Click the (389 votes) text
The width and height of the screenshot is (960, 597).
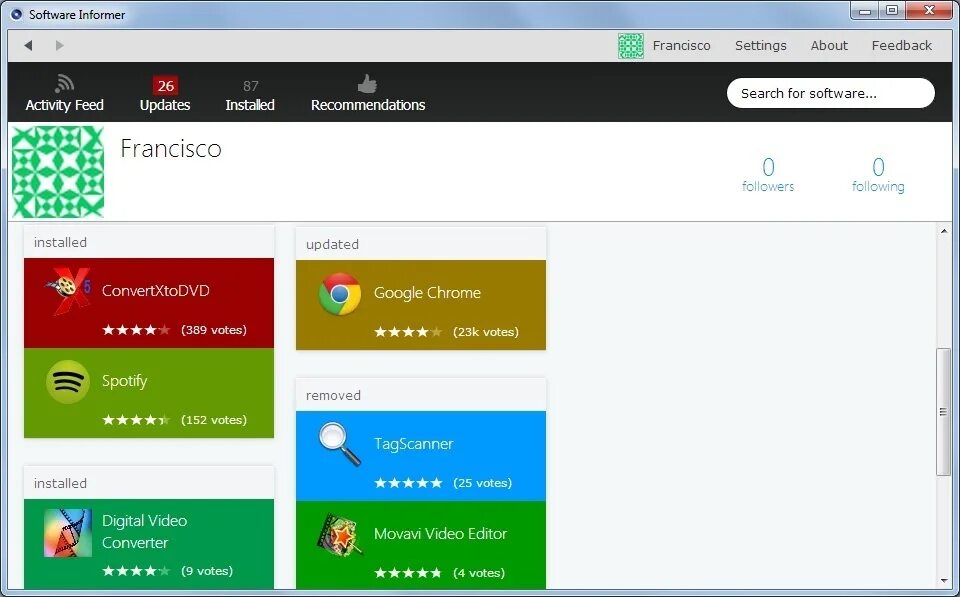point(214,330)
